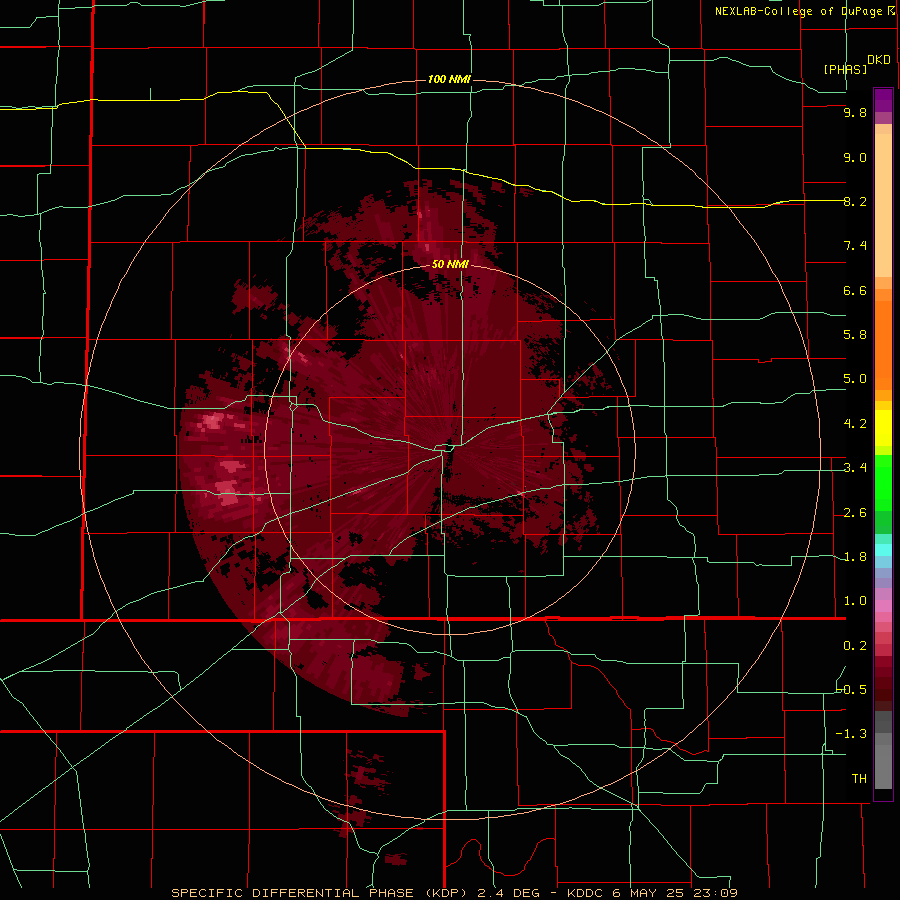The height and width of the screenshot is (900, 900).
Task: Click the 4.2 scale value
Action: 855,424
